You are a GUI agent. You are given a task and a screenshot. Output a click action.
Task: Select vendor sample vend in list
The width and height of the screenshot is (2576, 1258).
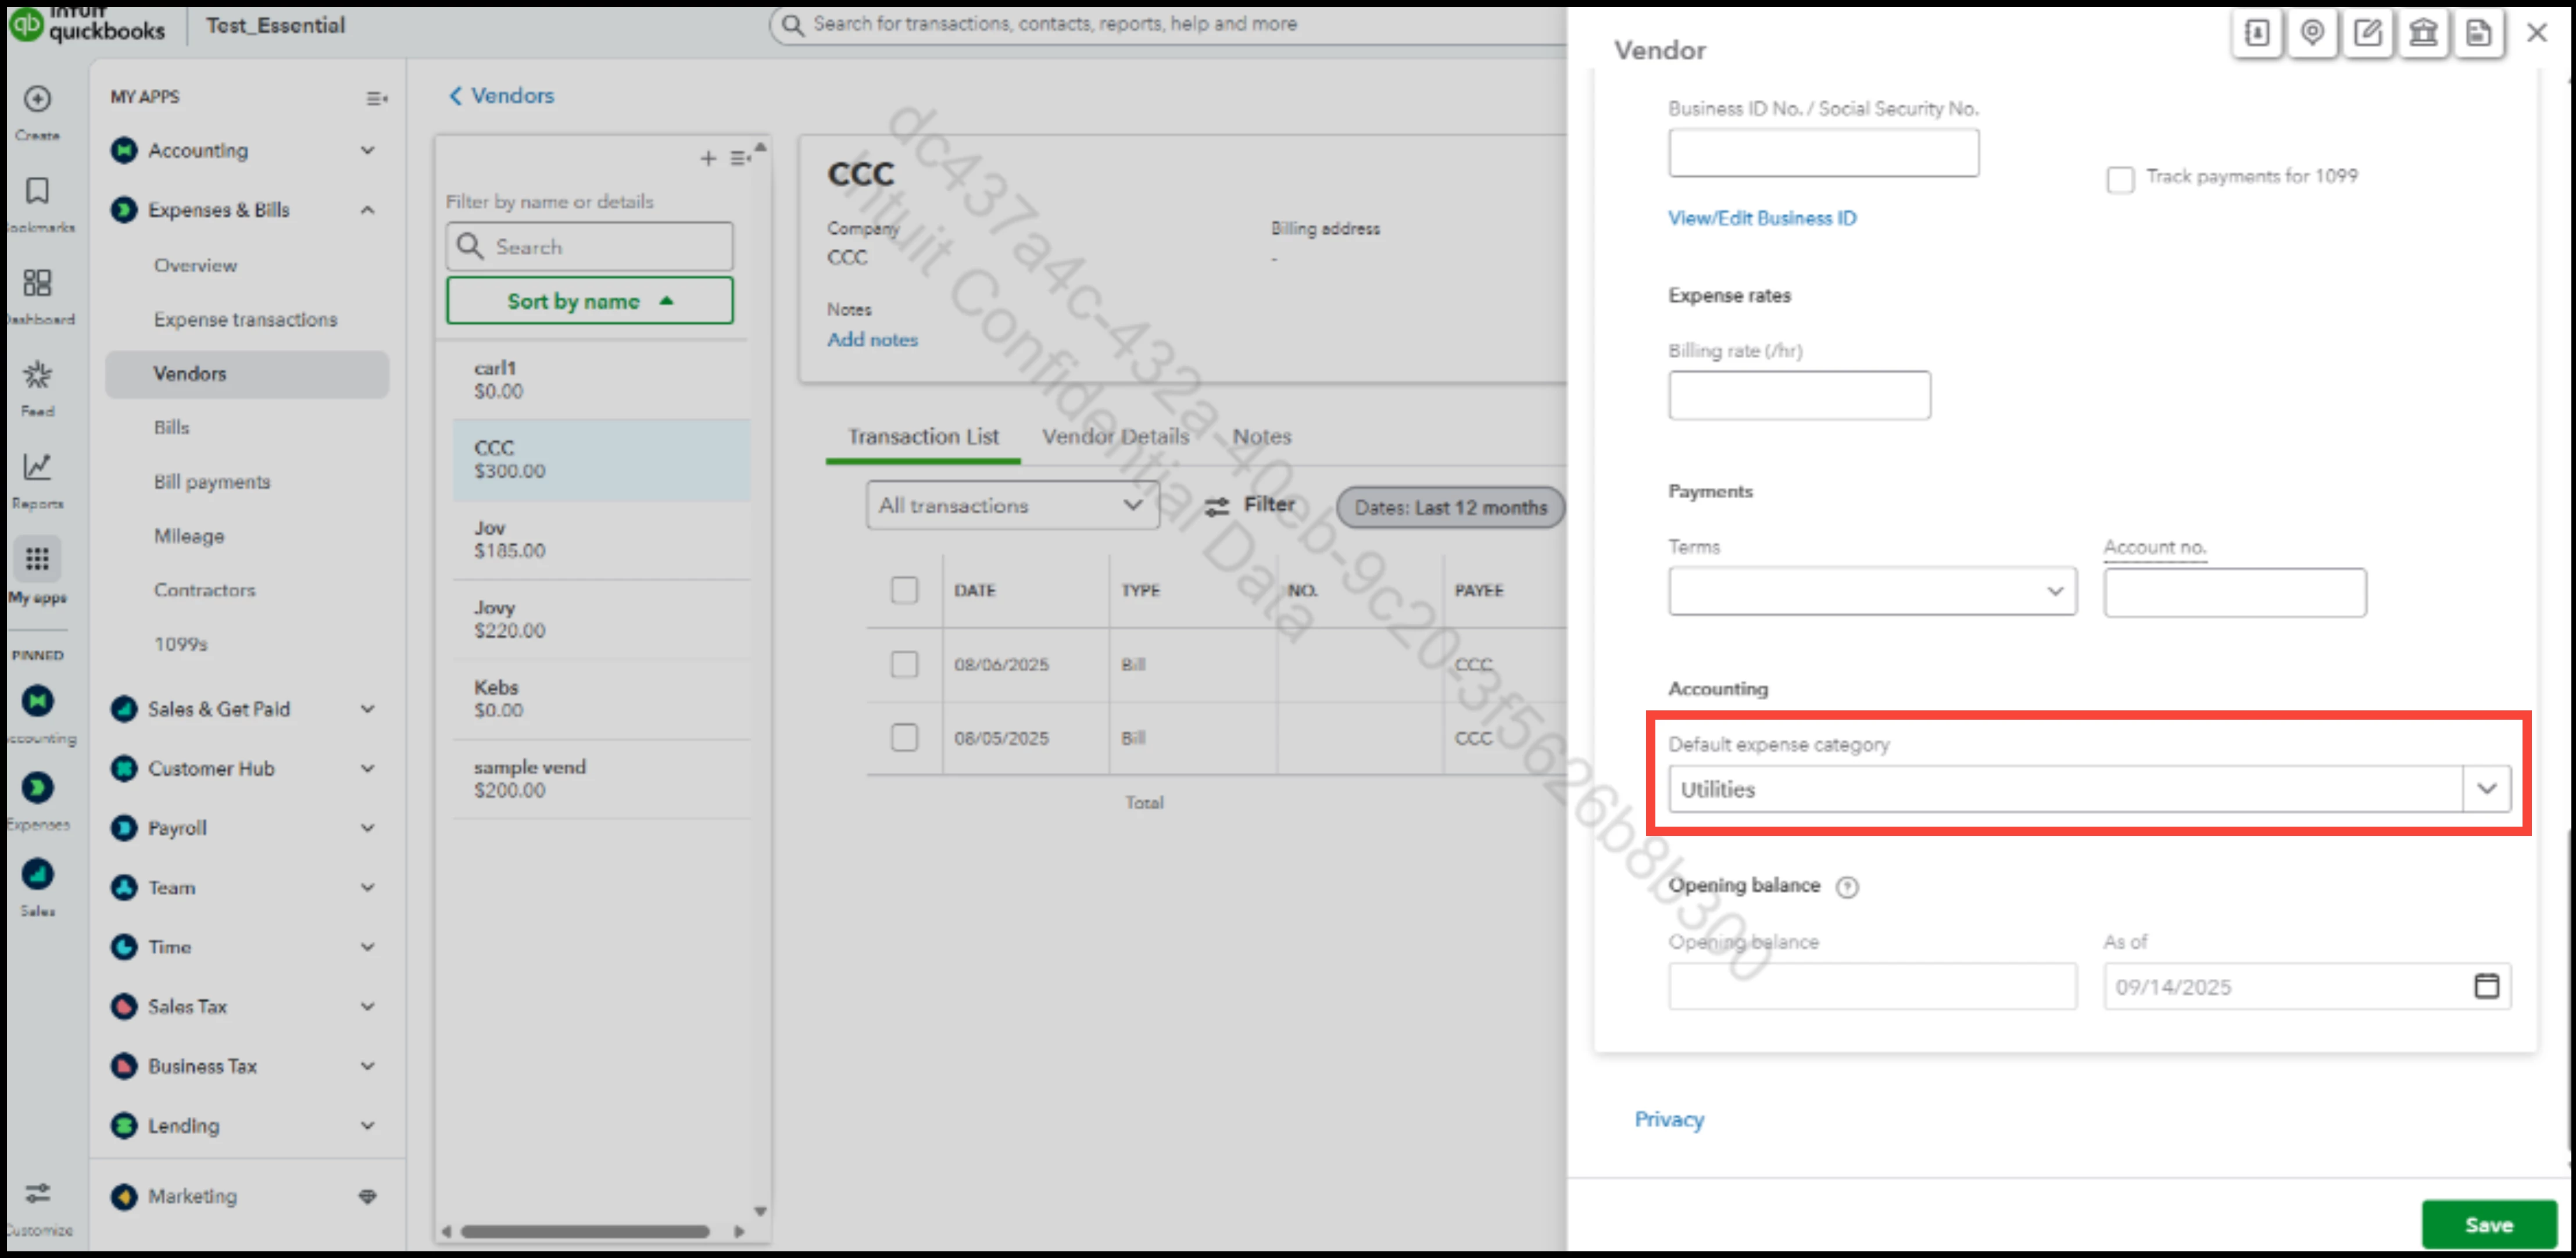point(601,779)
